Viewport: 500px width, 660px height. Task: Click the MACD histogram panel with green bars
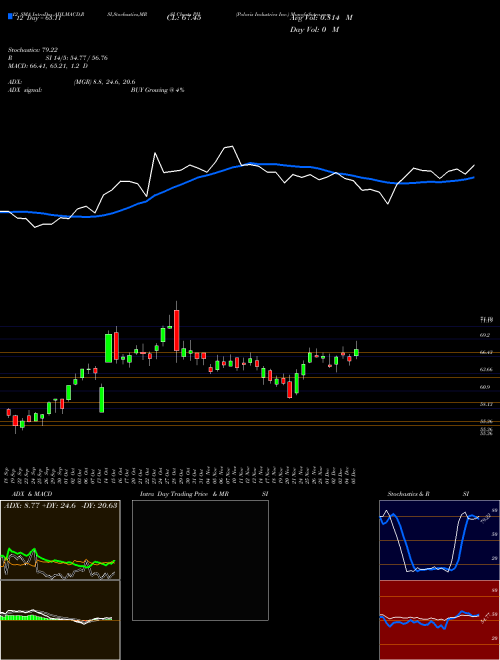(60, 620)
